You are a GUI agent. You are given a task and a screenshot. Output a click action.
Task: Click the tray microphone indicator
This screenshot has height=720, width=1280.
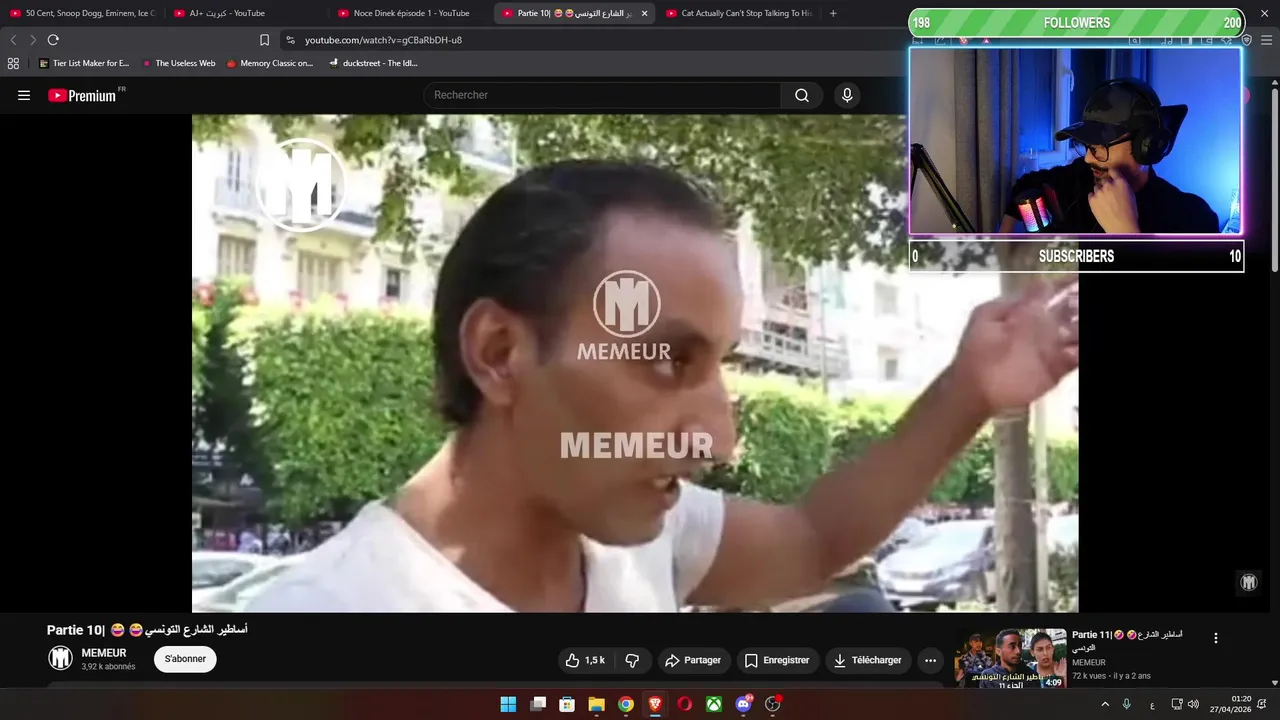1127,704
